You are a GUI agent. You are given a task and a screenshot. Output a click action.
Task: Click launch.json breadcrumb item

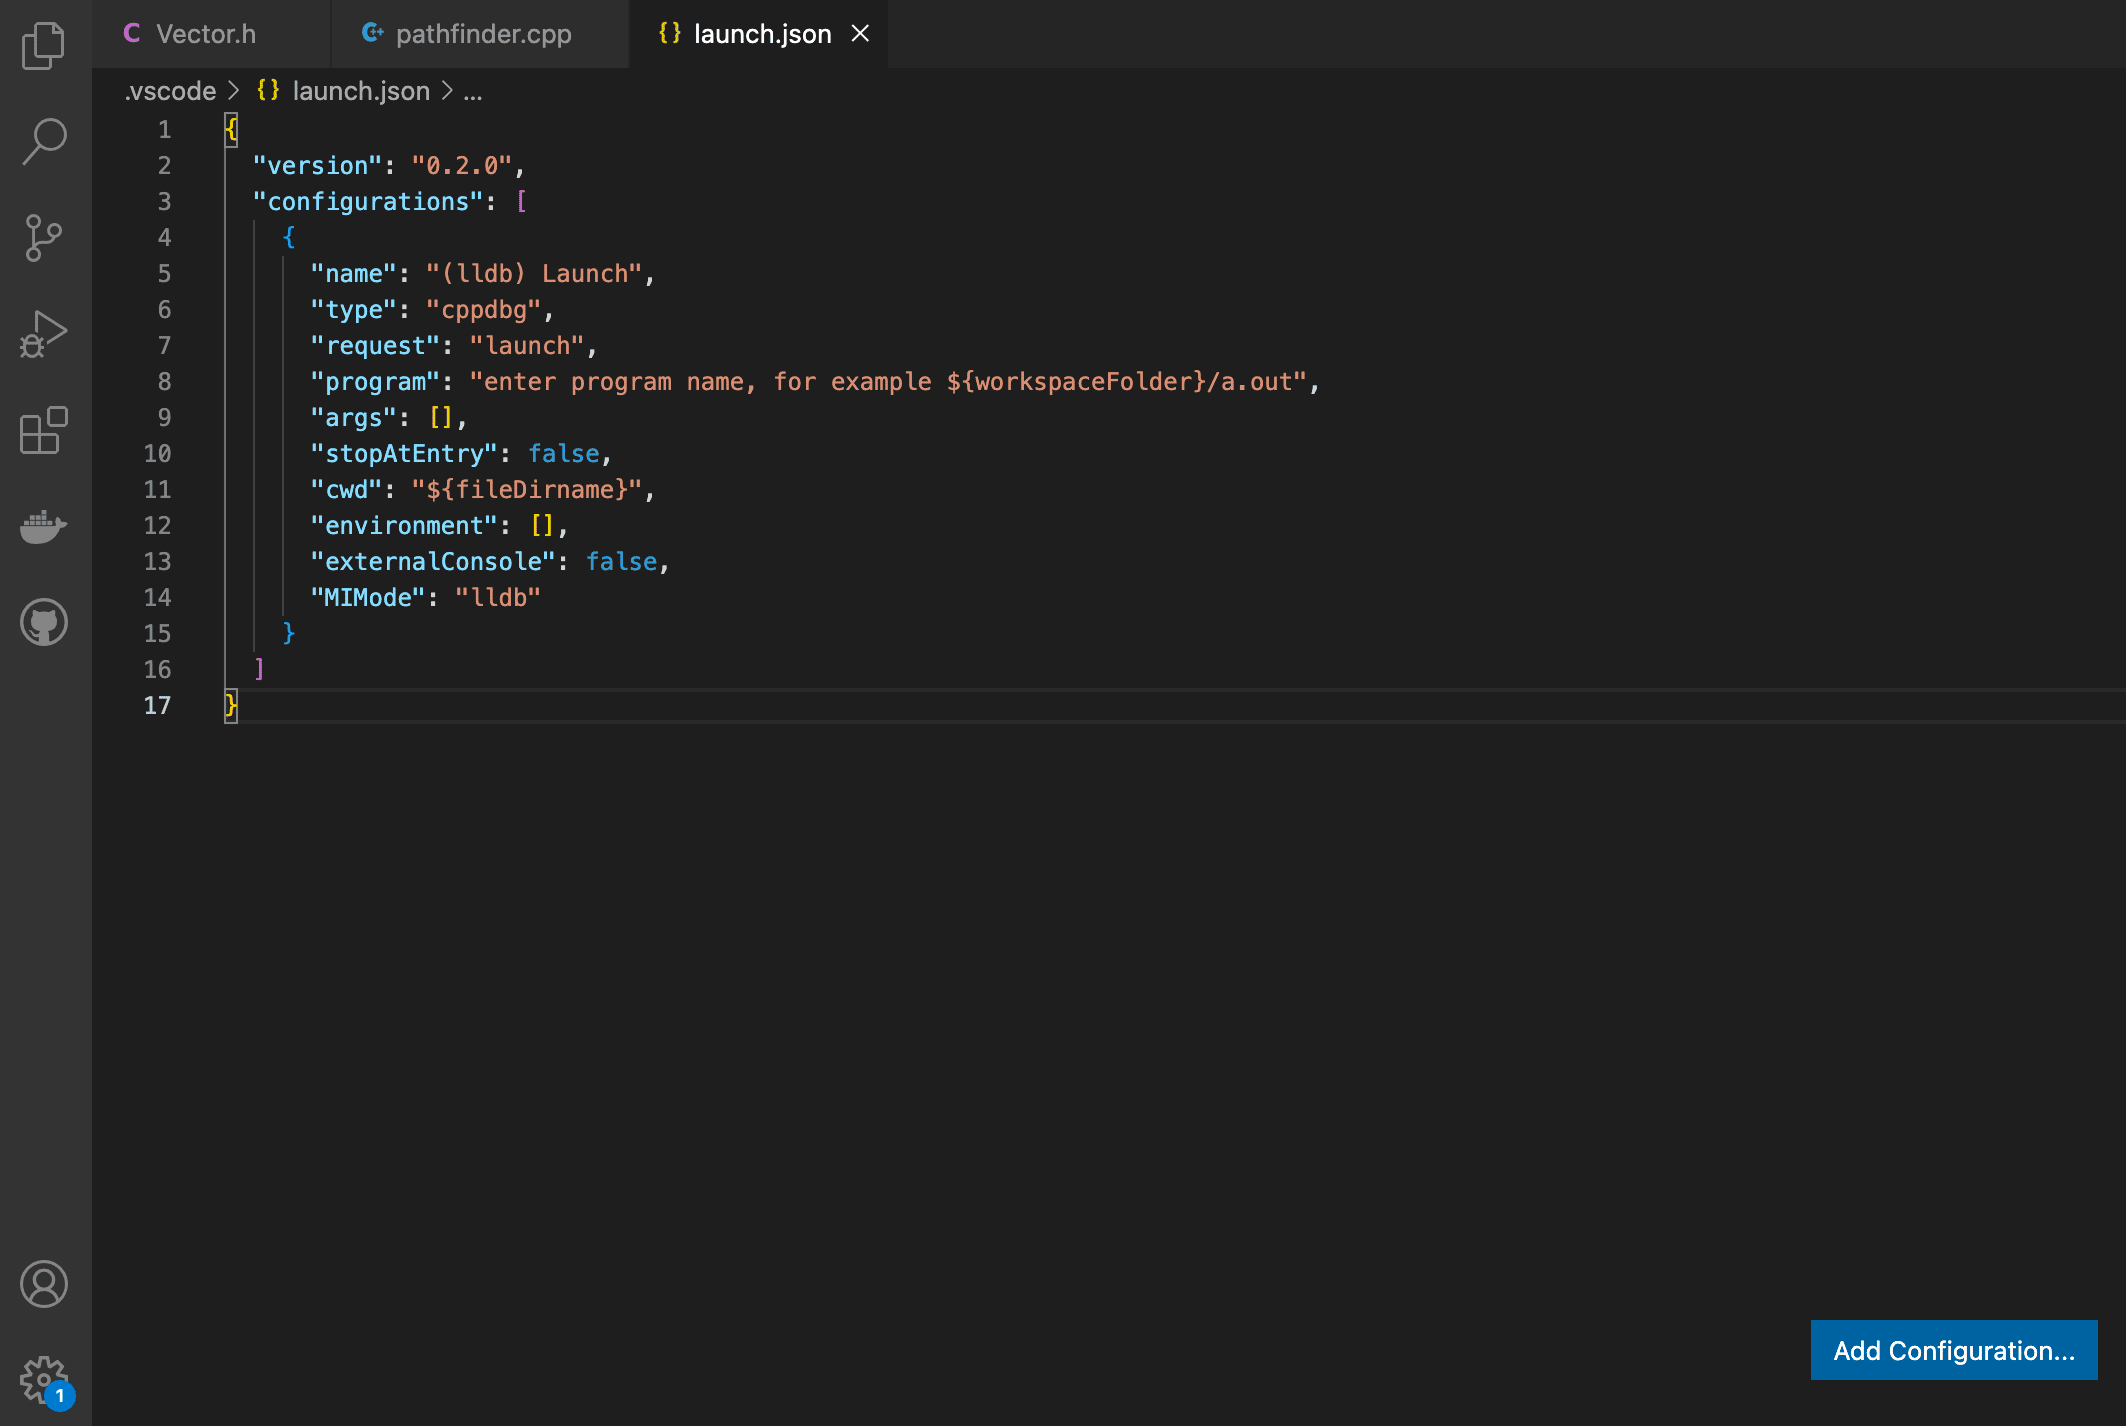click(x=361, y=91)
